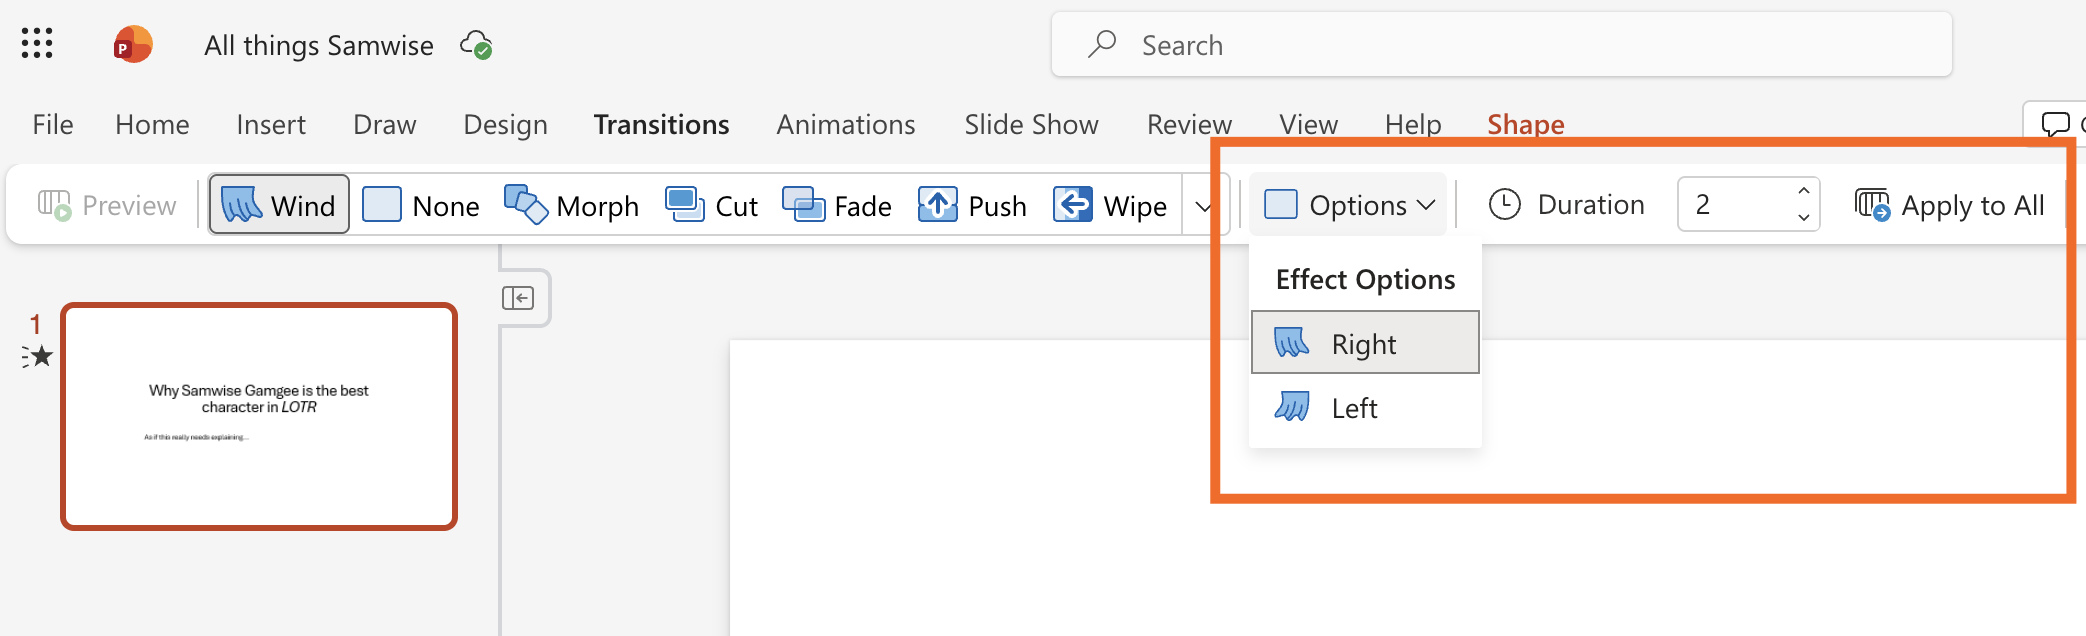Screen dimensions: 2086x636
Task: Select slide 1 thumbnail
Action: click(259, 416)
